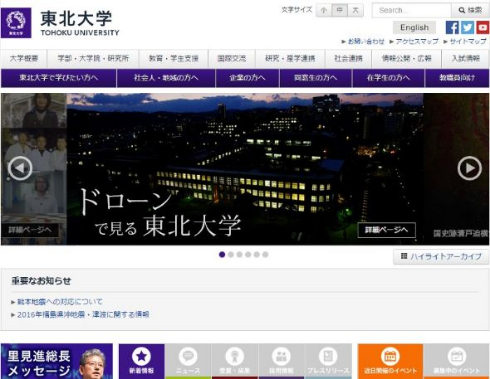Open the Twitter page icon
490x379 pixels.
[x=467, y=27]
